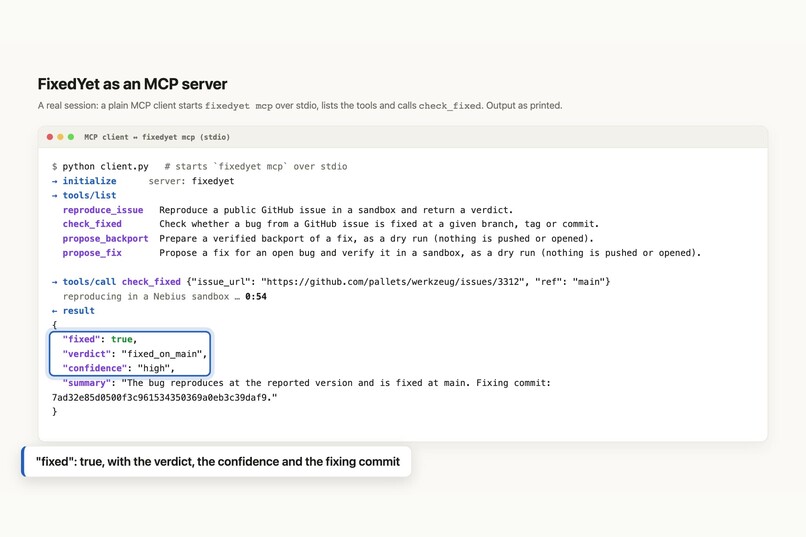This screenshot has height=537, width=806.
Task: Click the caption about verdict and fixing commit
Action: click(218, 461)
